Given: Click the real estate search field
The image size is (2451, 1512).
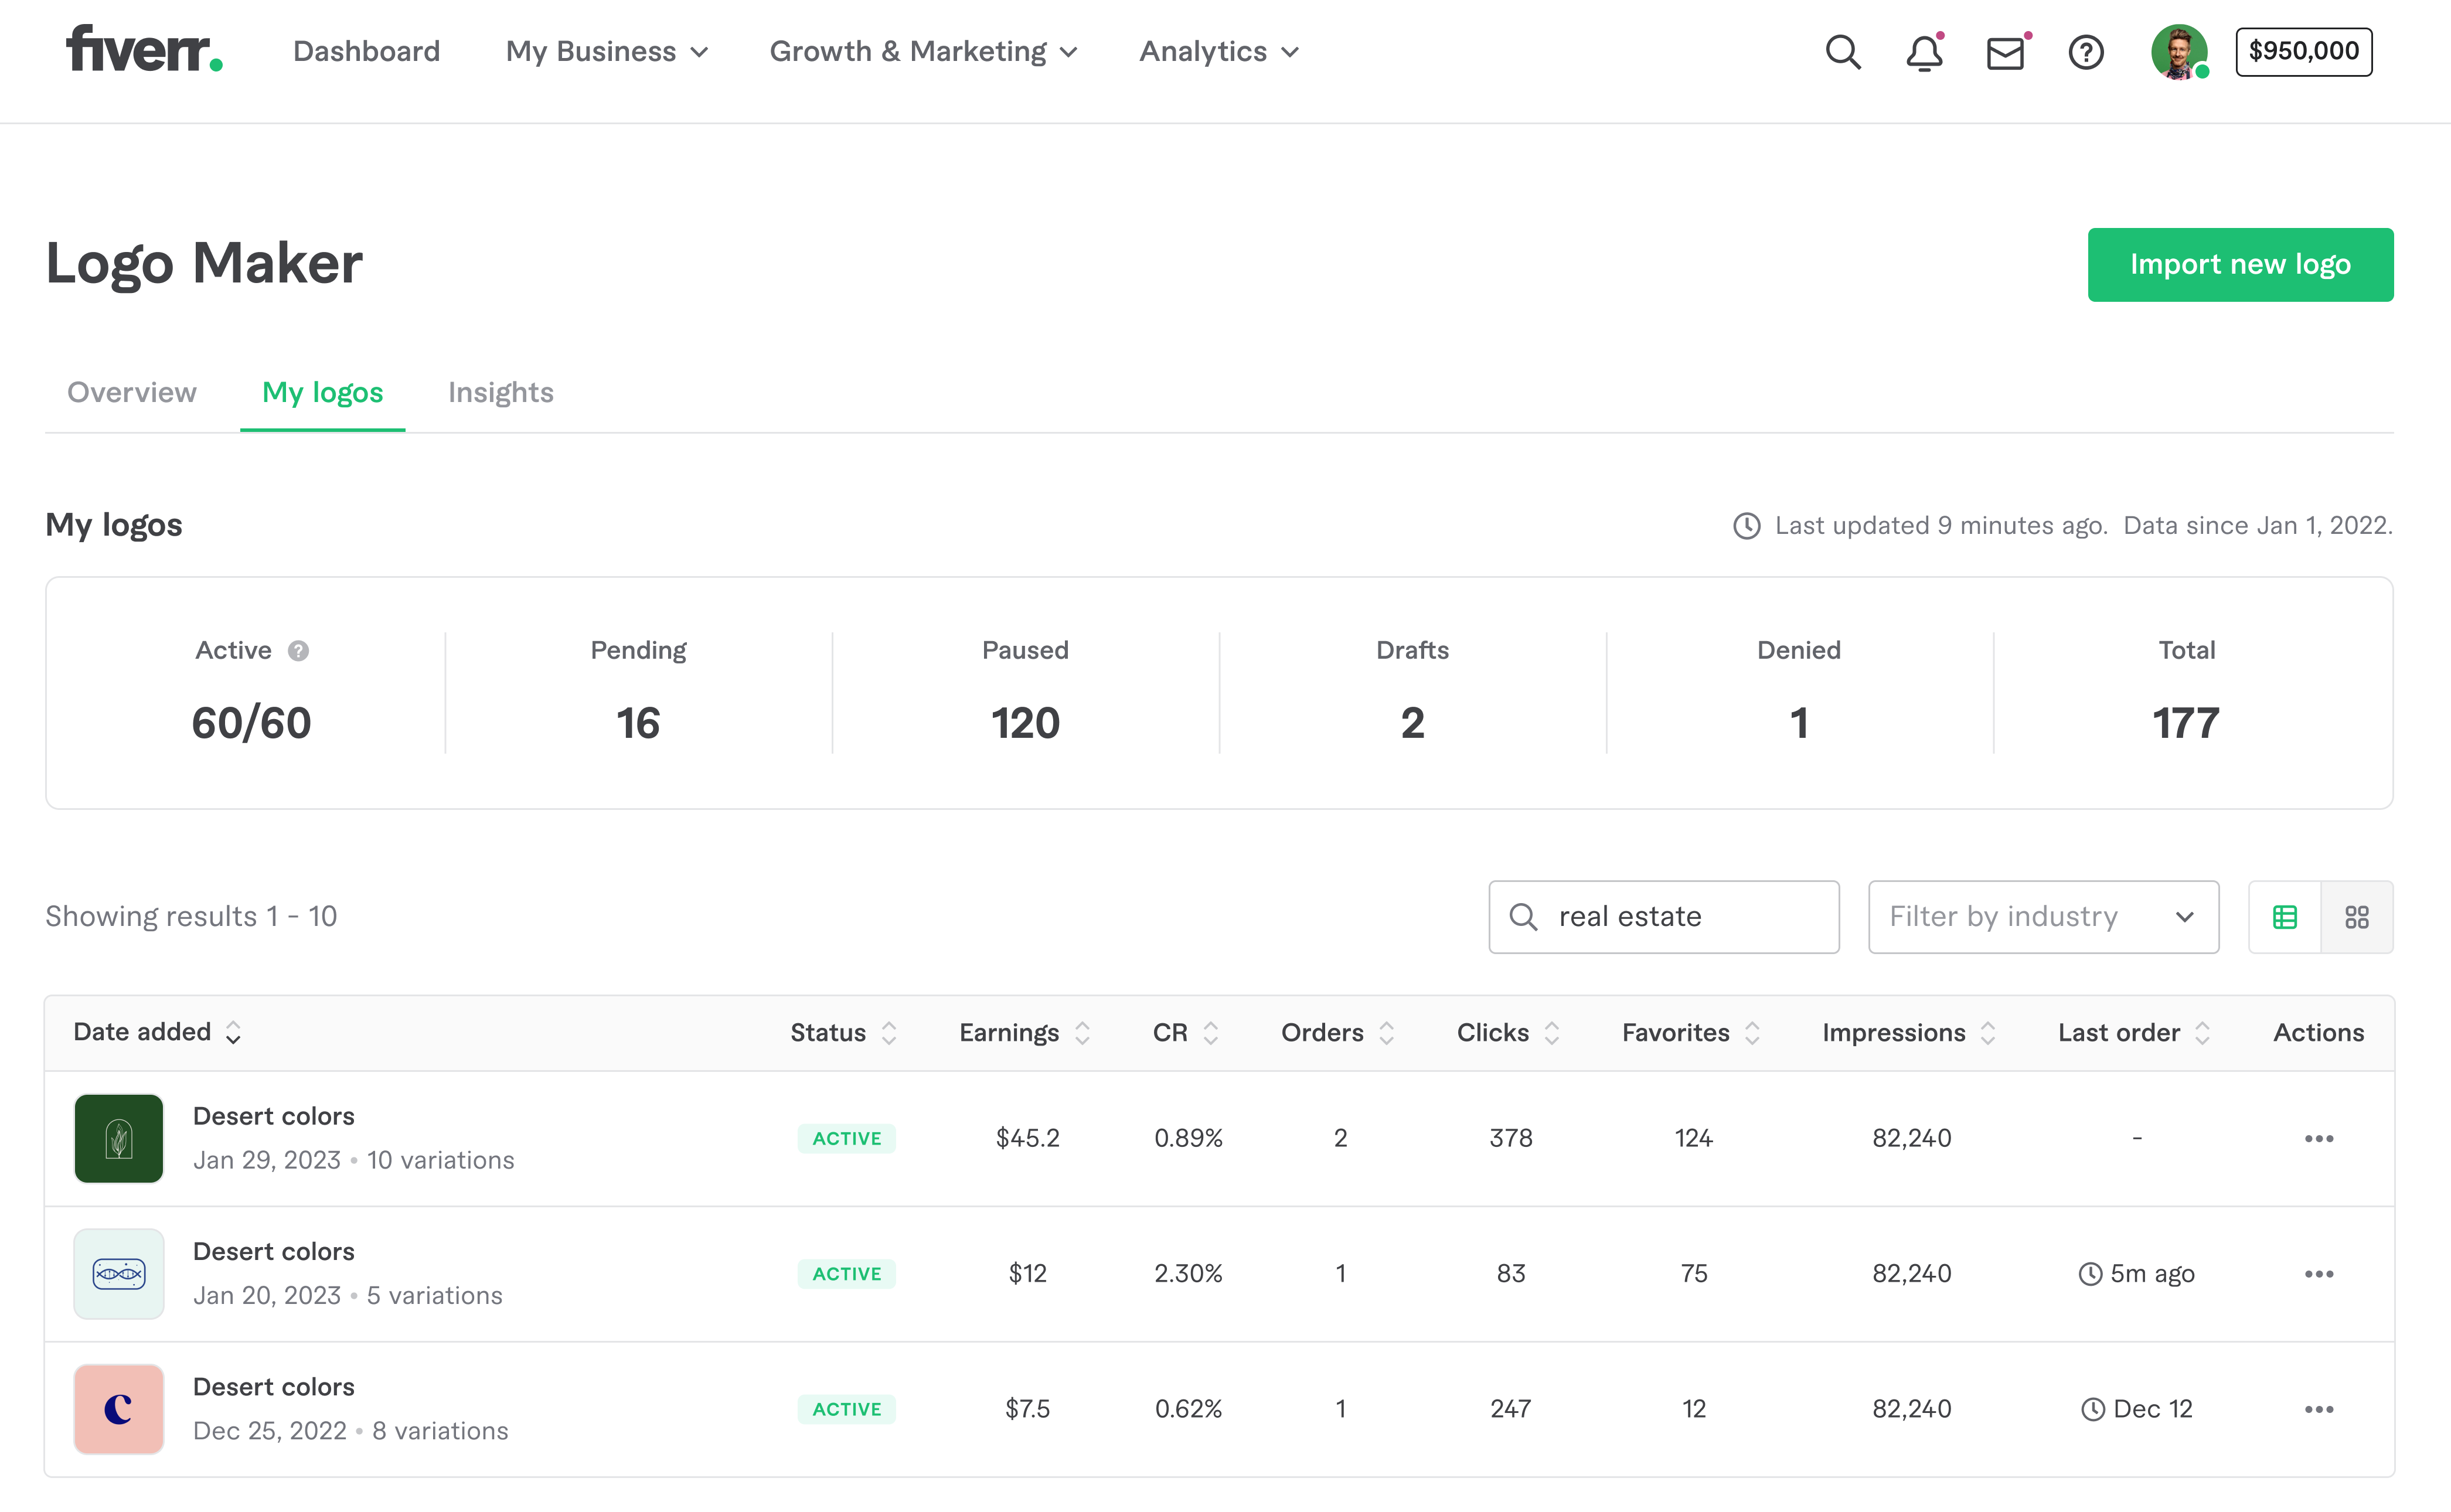Looking at the screenshot, I should point(1663,916).
